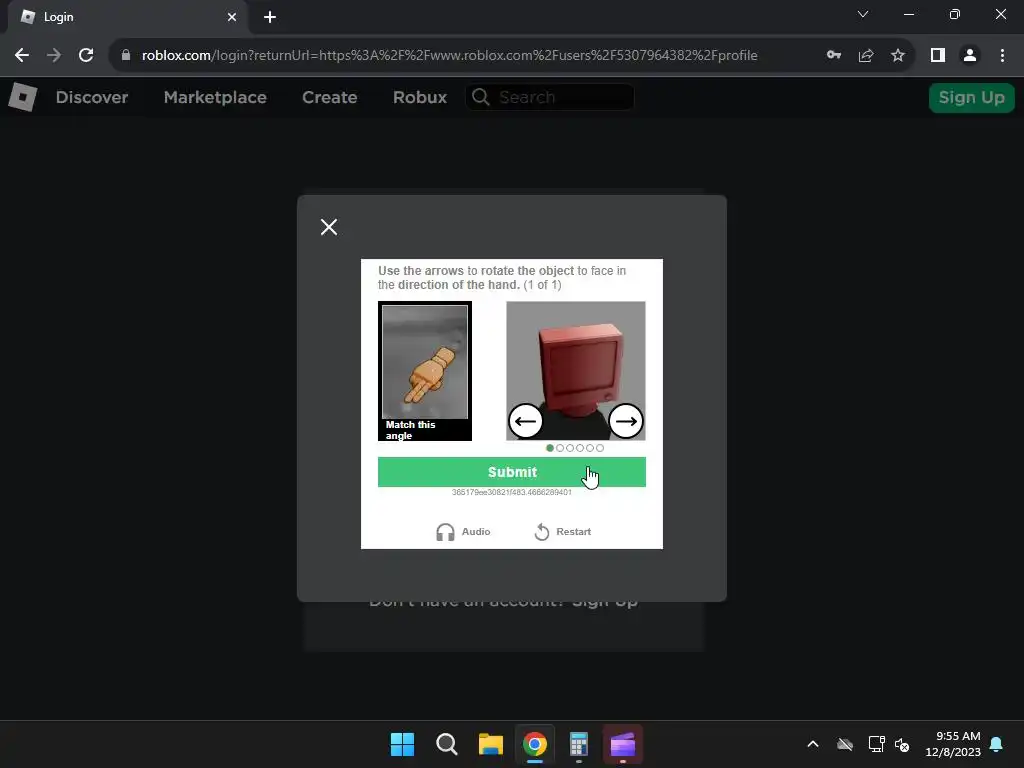Close the verification dialog with the X
The width and height of the screenshot is (1024, 768).
pyautogui.click(x=329, y=227)
